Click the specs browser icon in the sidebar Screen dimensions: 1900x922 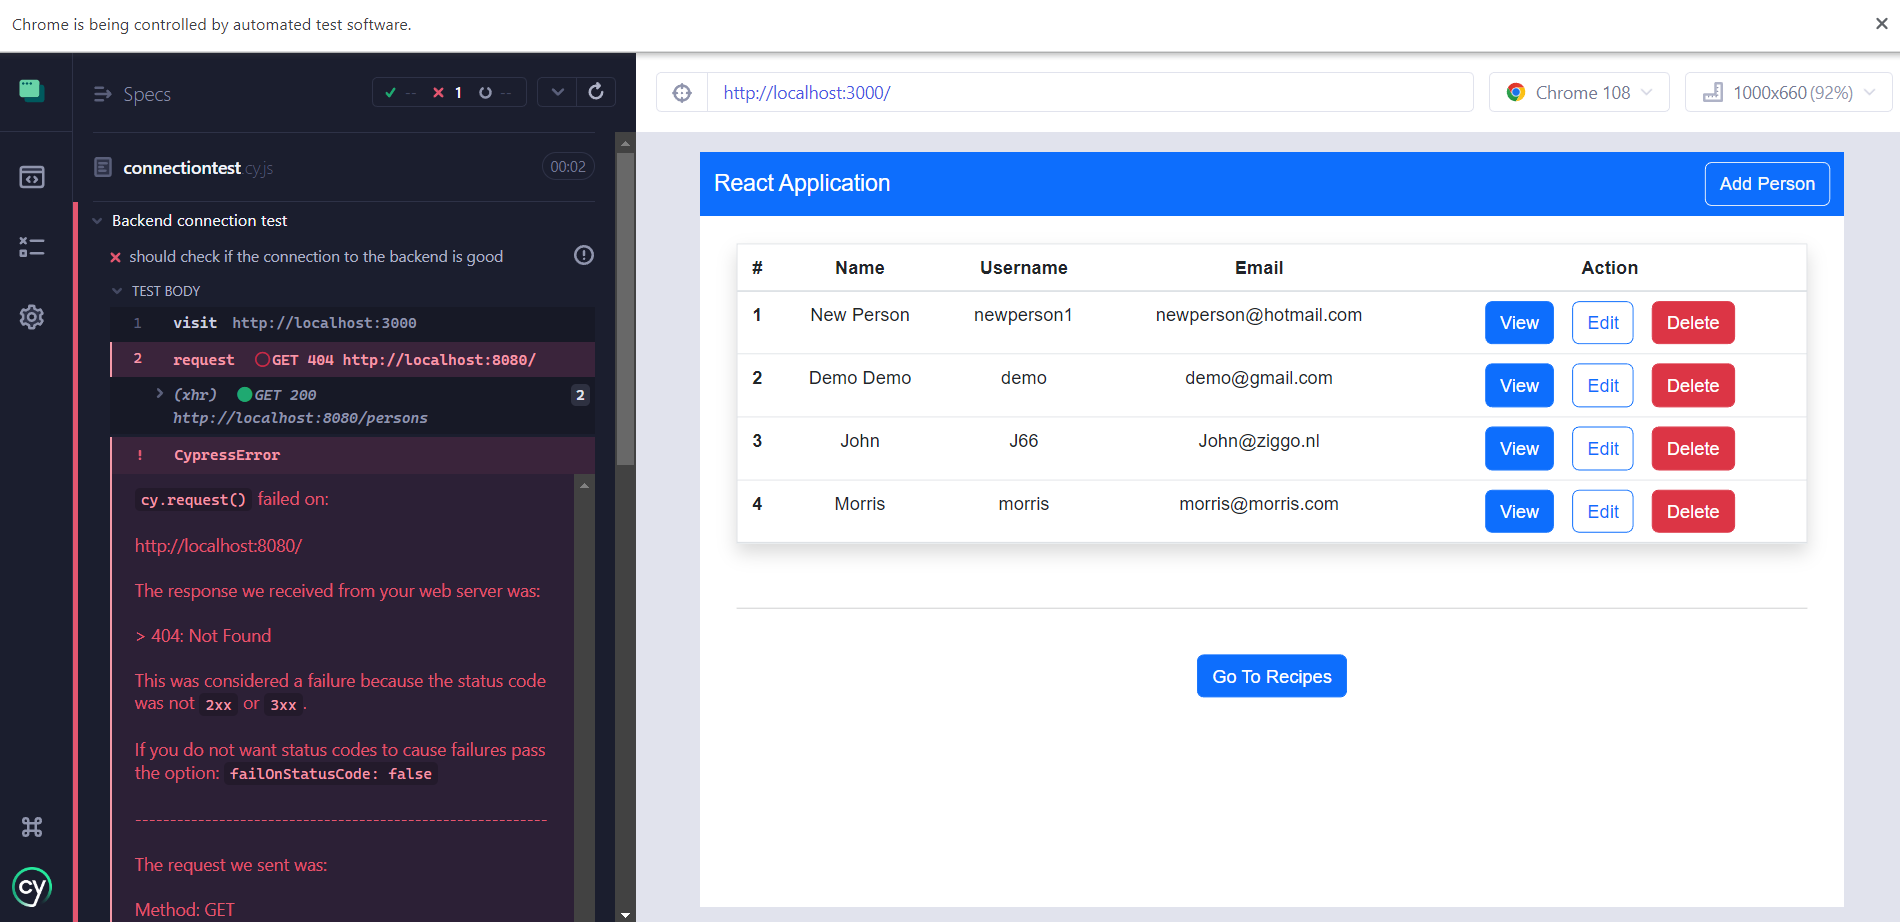pos(32,176)
